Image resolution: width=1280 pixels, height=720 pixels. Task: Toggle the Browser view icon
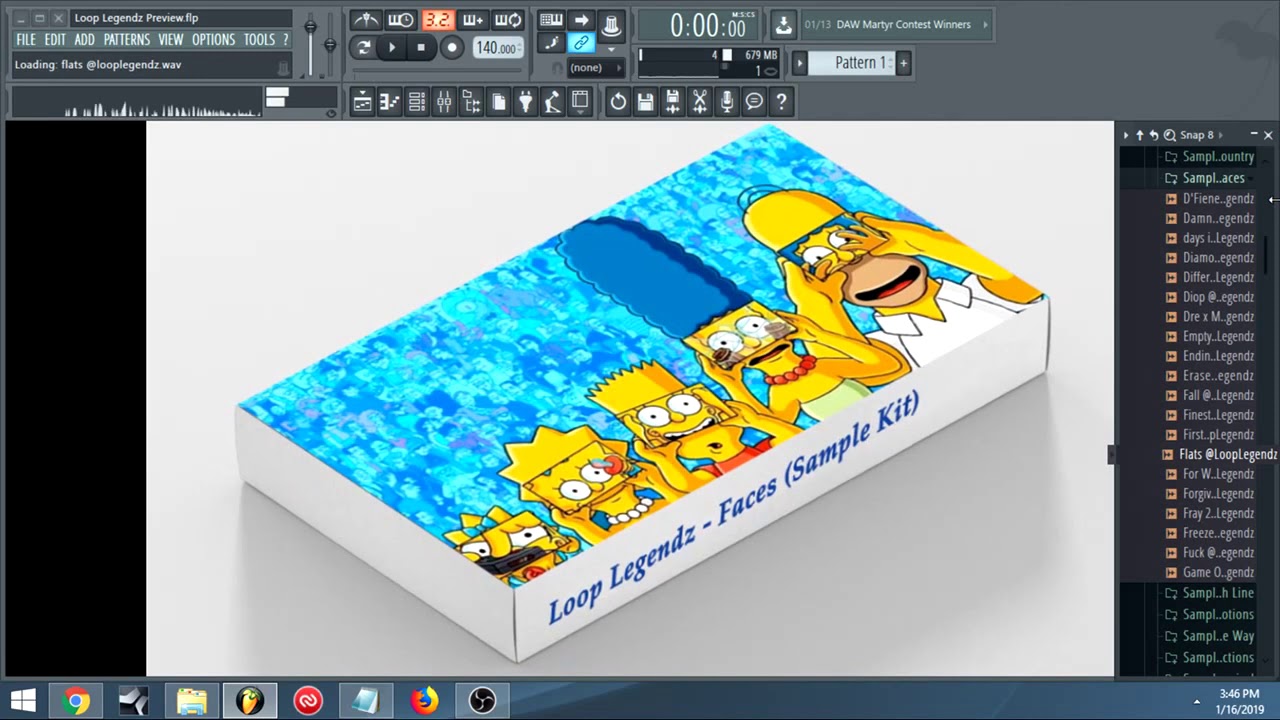pos(471,101)
